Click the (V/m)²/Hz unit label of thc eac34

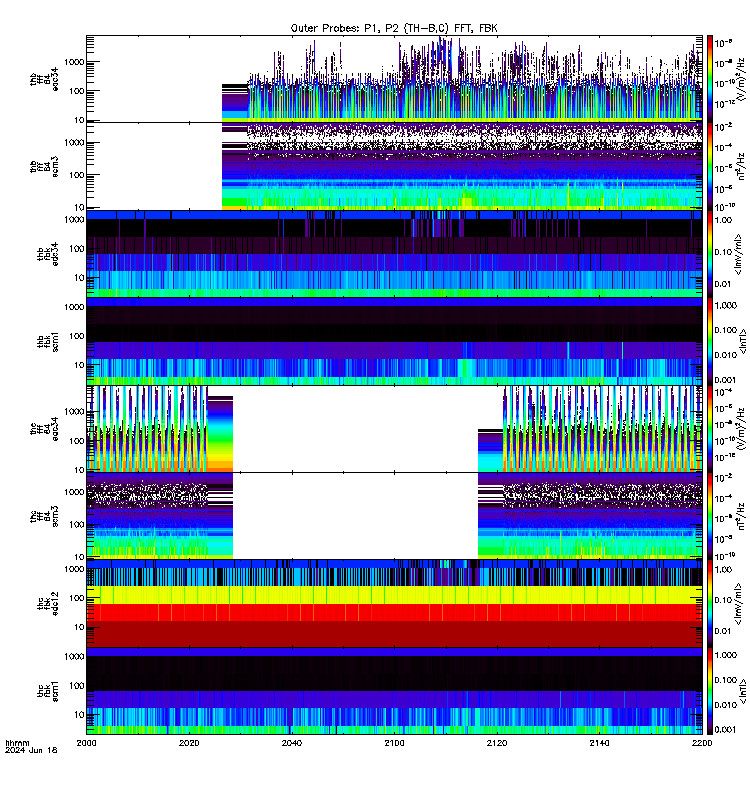pos(742,429)
